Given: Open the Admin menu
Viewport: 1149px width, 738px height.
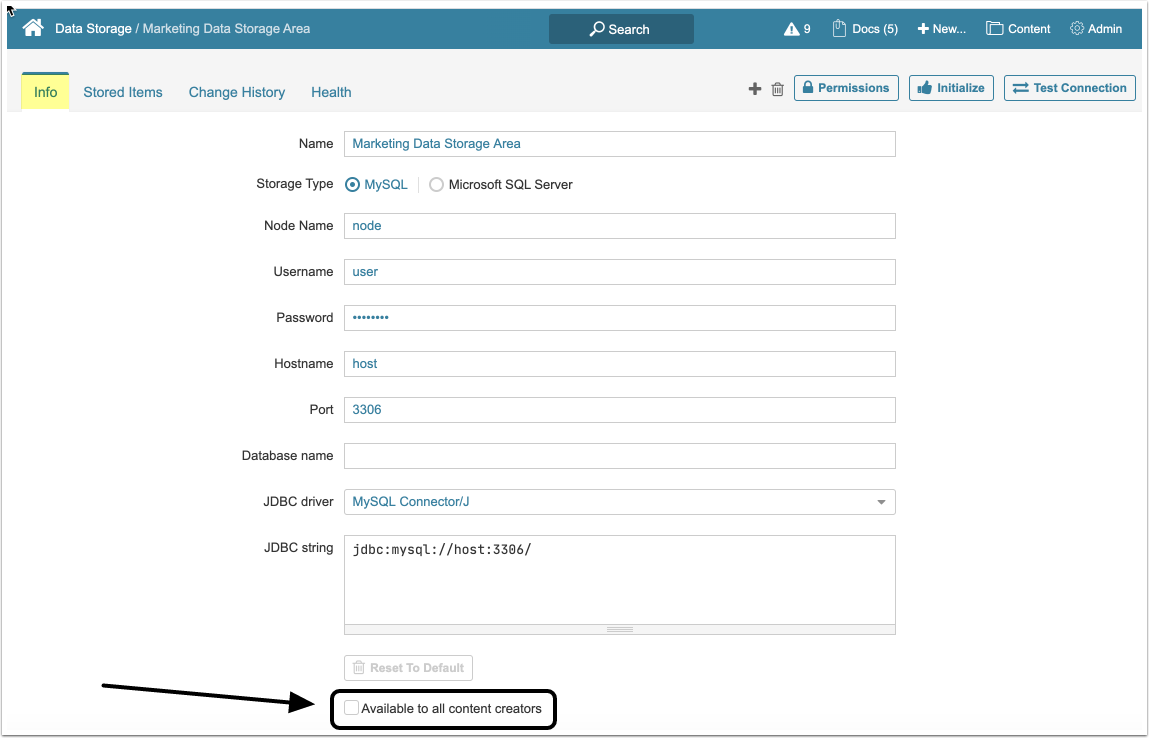Looking at the screenshot, I should 1096,29.
